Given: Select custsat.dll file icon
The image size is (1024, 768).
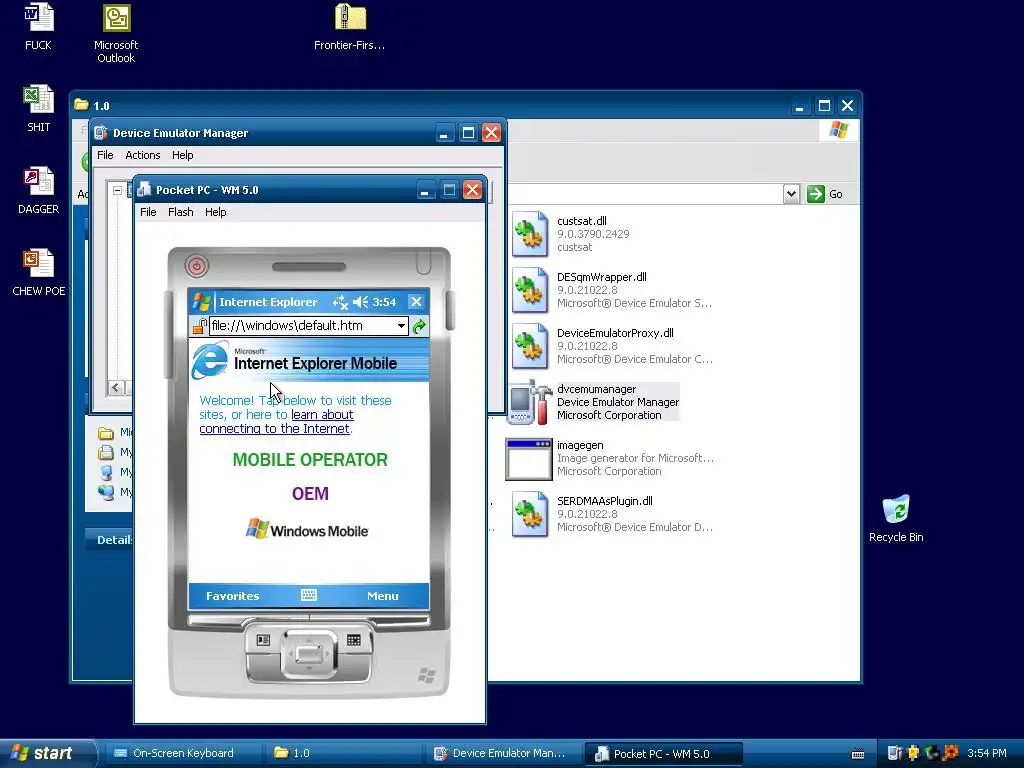Looking at the screenshot, I should 530,234.
